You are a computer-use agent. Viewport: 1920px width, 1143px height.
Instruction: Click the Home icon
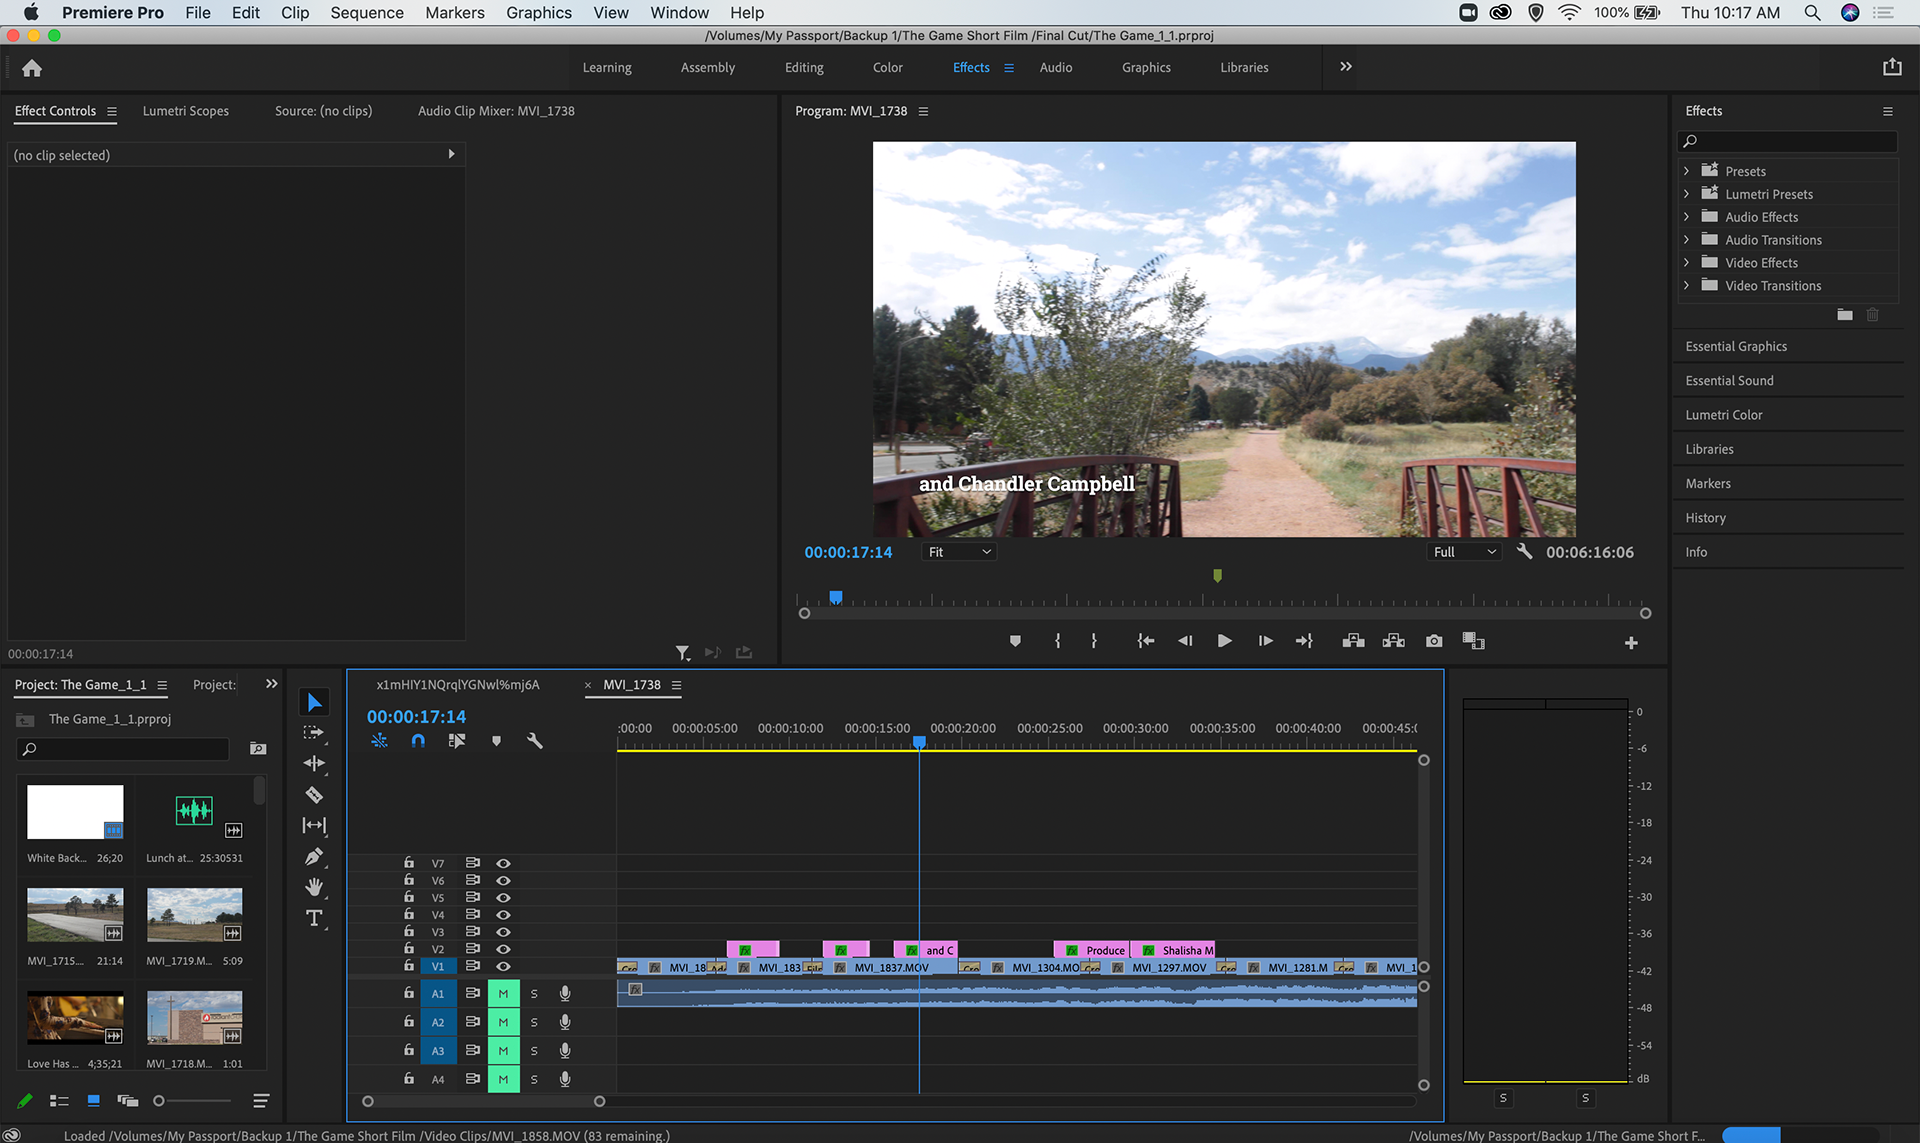coord(32,68)
